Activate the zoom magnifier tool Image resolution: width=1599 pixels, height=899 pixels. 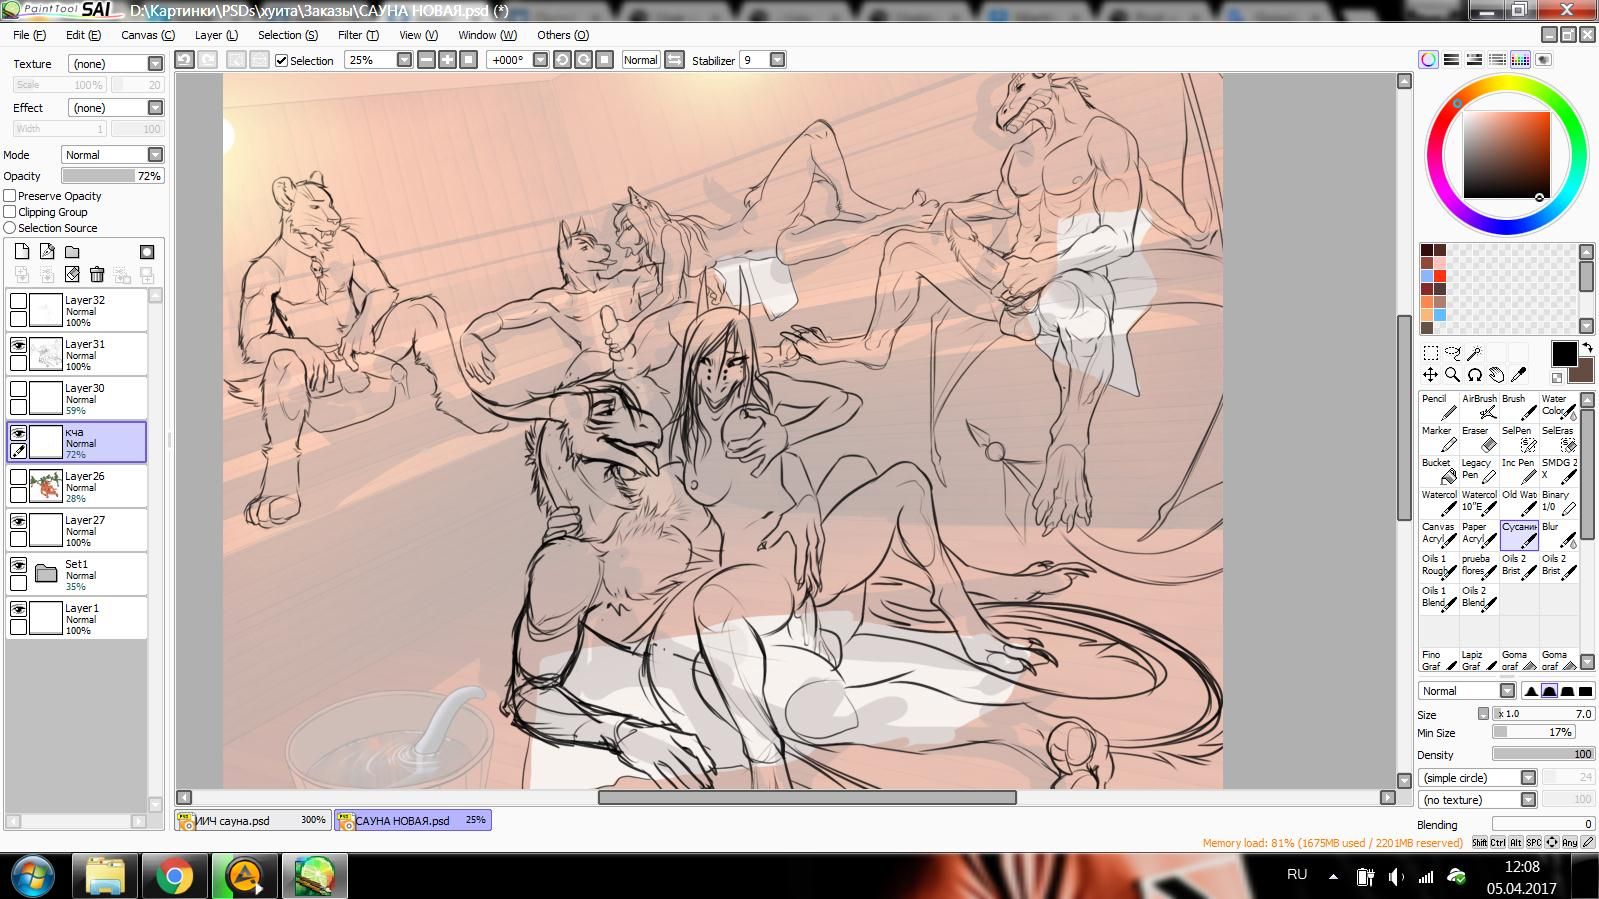pyautogui.click(x=1453, y=375)
